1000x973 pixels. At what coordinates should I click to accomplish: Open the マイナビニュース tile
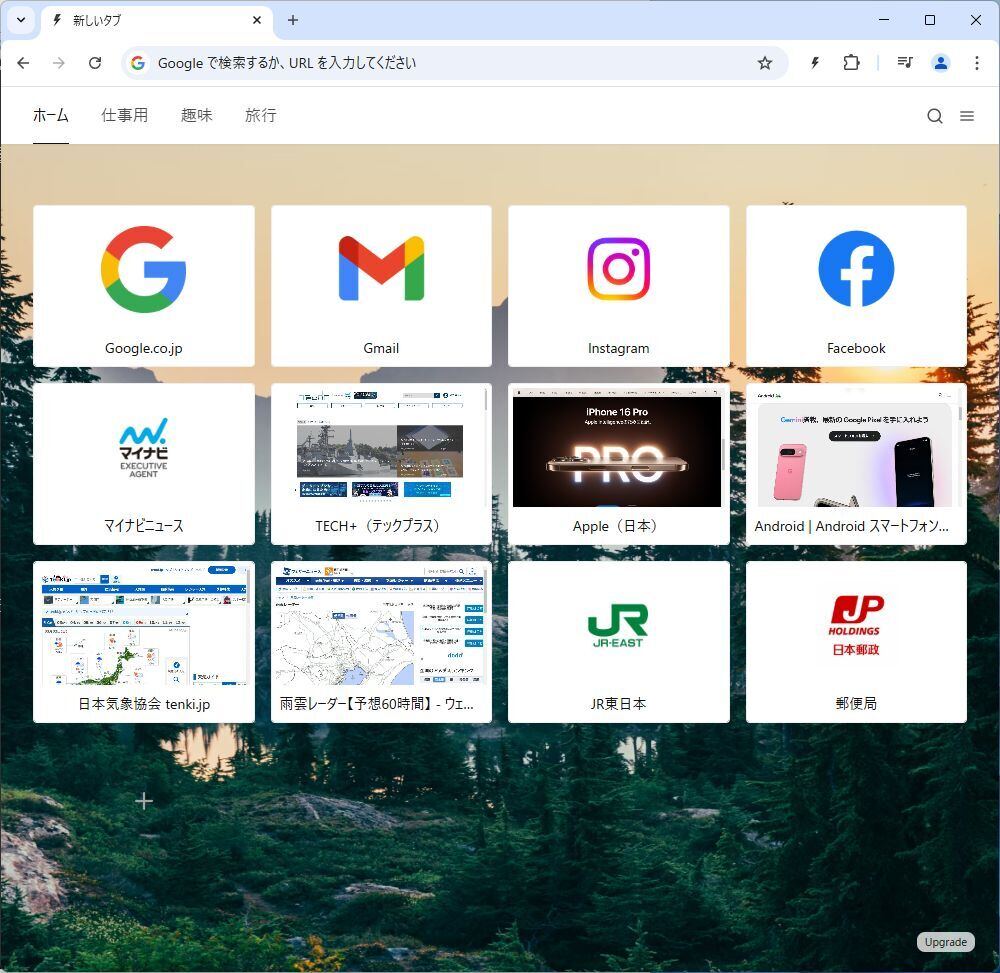click(143, 464)
